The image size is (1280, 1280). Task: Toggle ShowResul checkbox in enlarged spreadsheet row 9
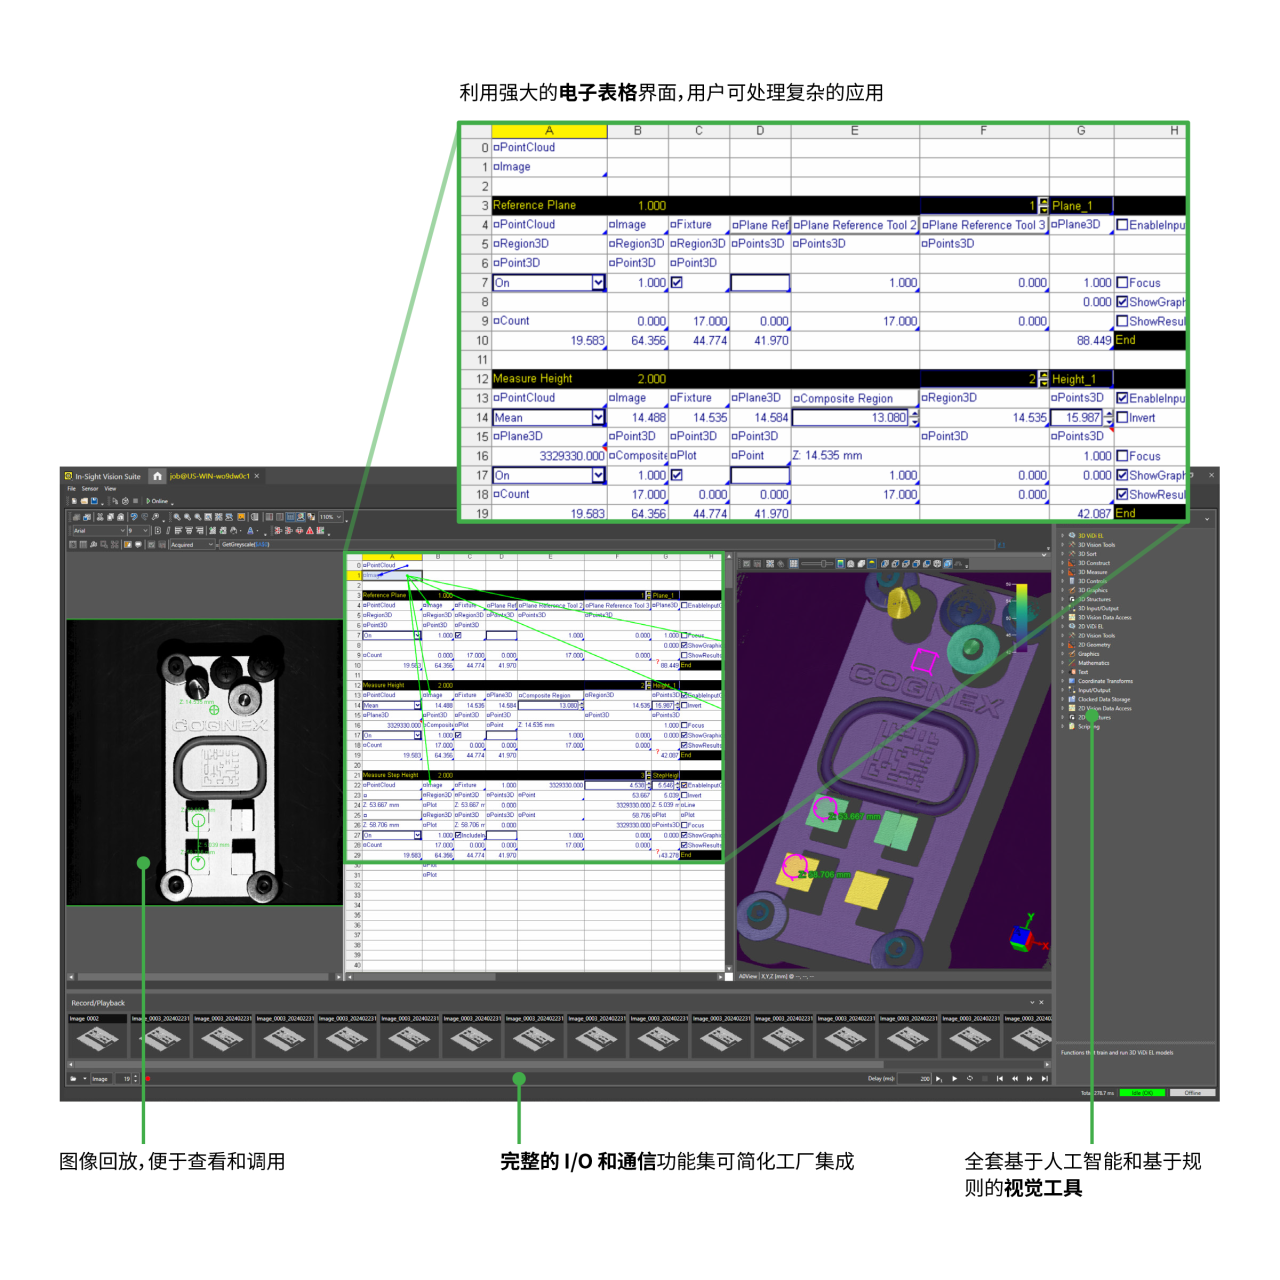pyautogui.click(x=1122, y=321)
